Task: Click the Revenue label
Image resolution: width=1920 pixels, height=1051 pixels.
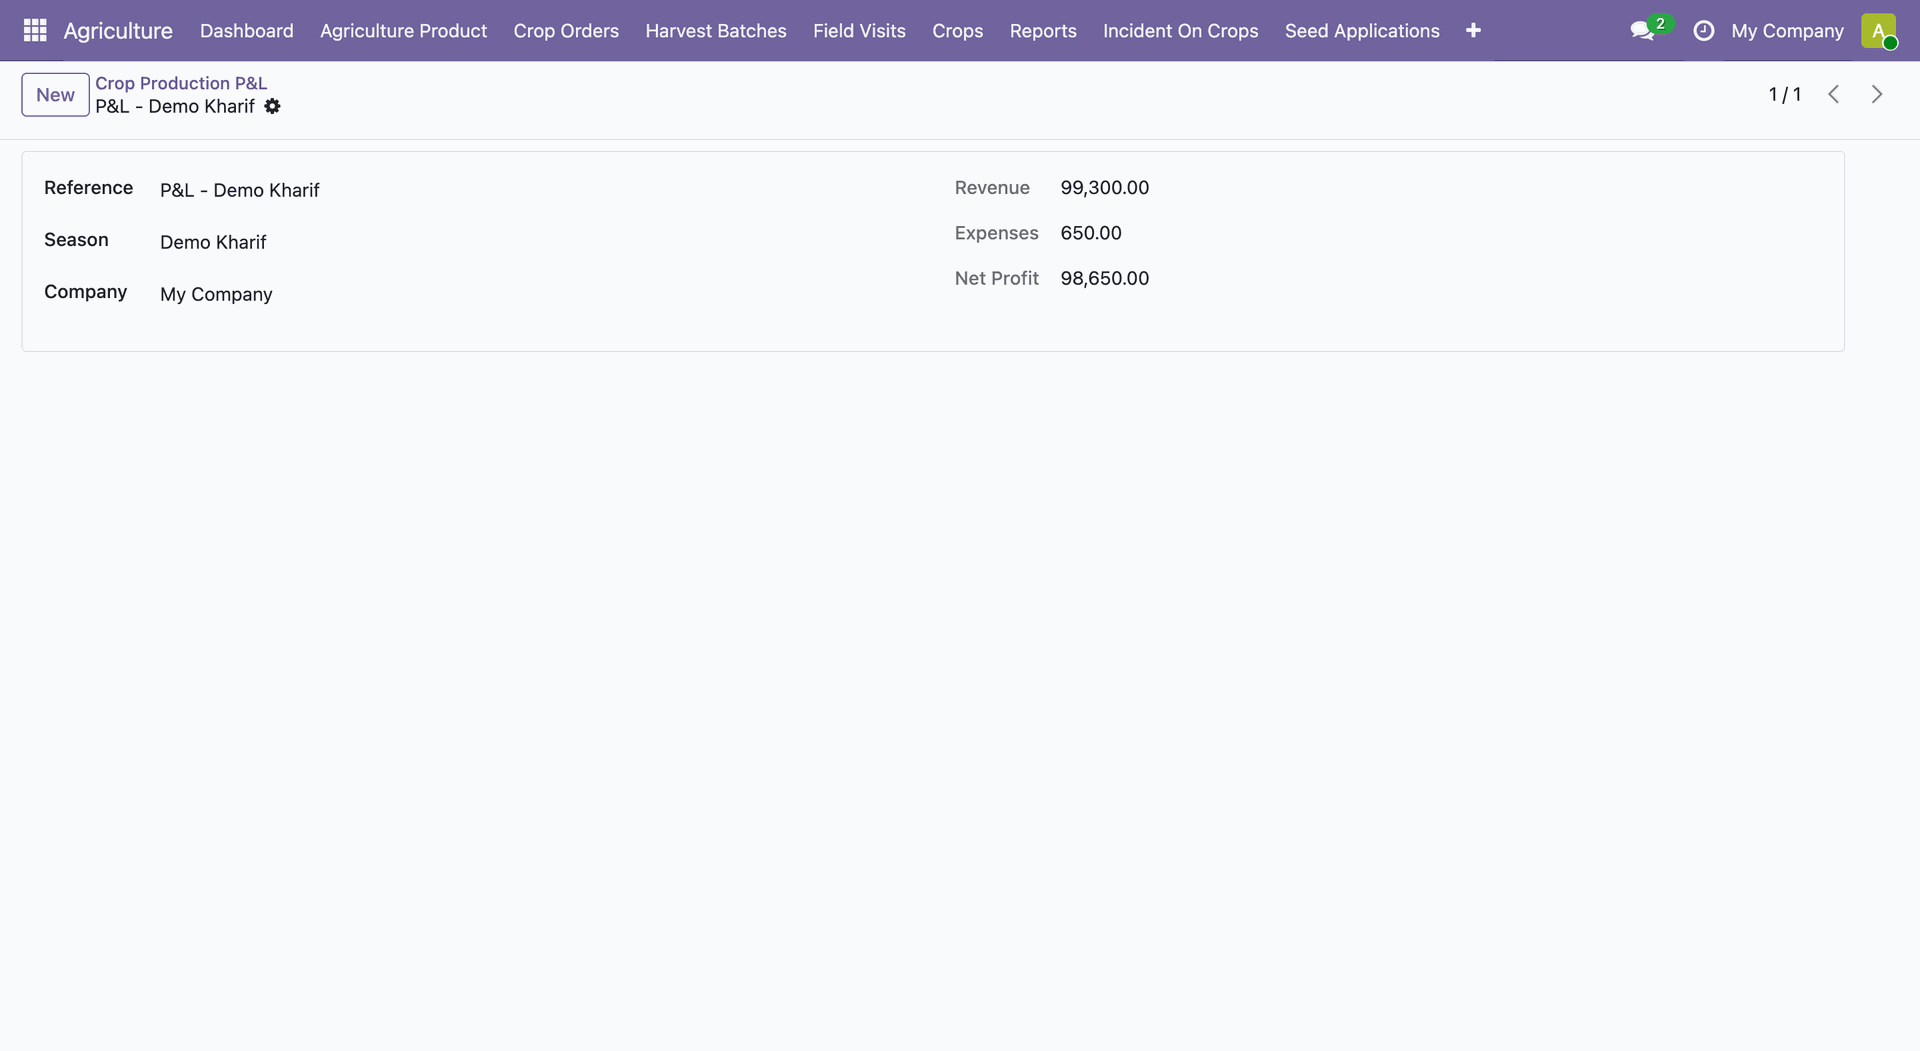Action: click(x=992, y=188)
